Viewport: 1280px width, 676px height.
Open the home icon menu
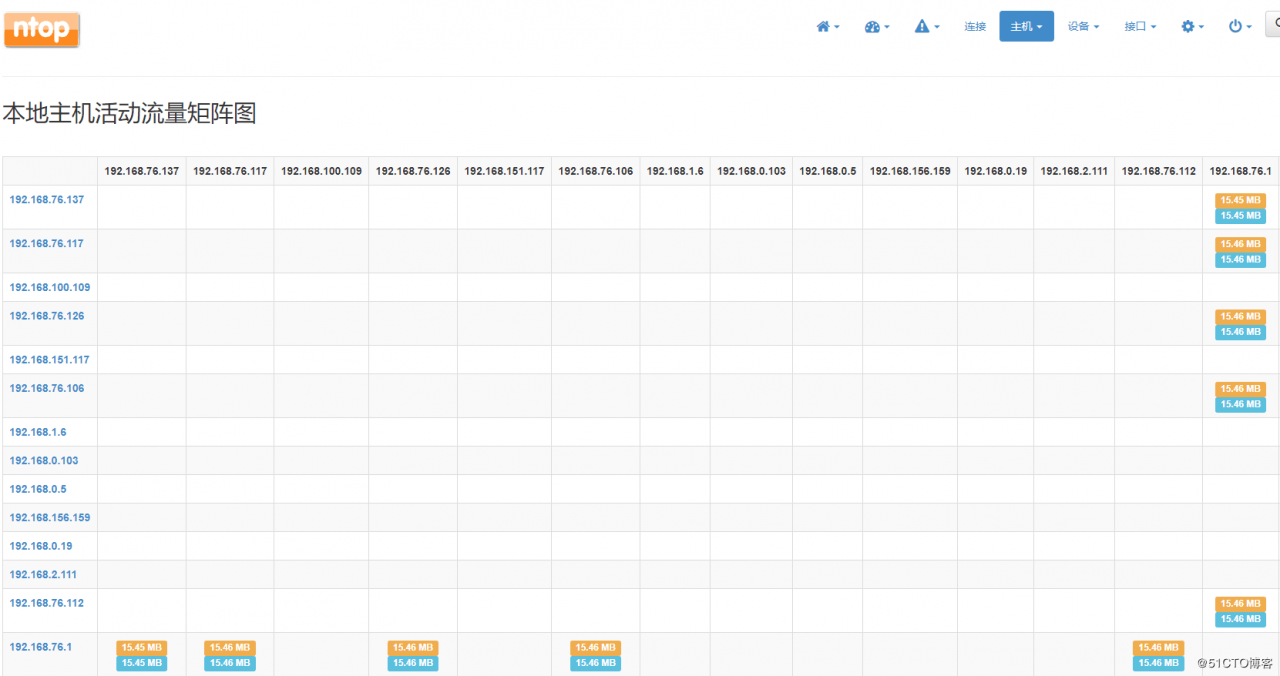pos(827,27)
